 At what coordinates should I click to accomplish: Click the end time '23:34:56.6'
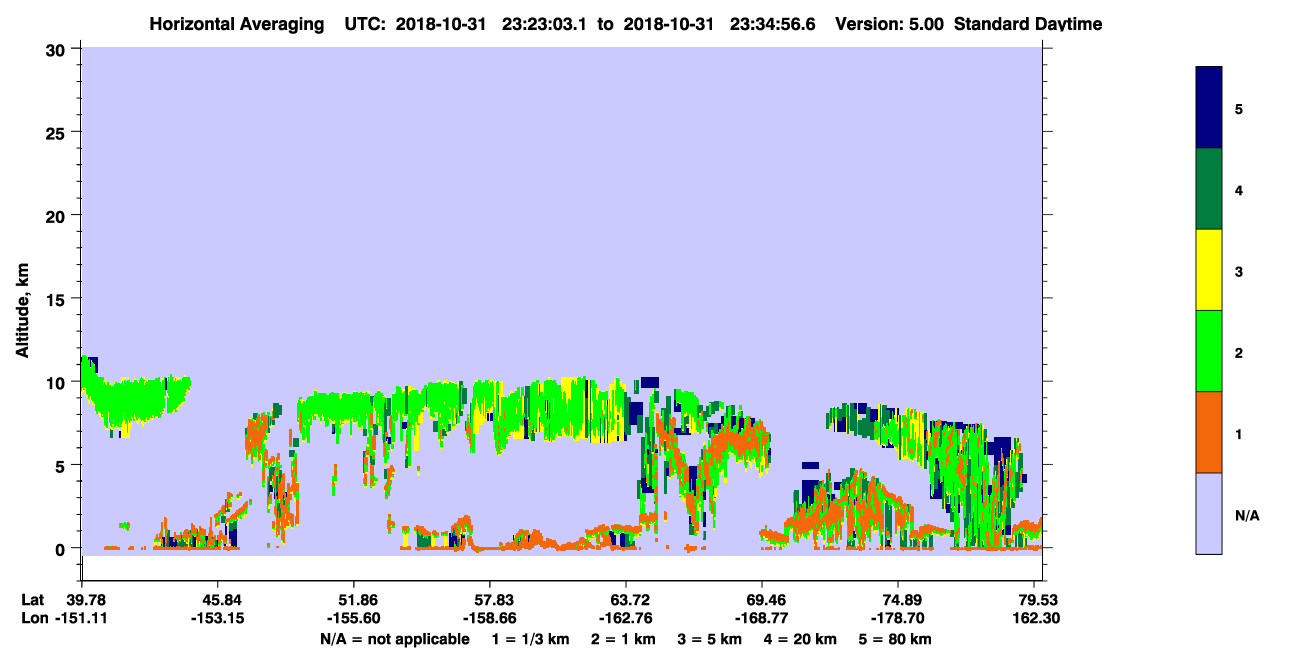click(x=771, y=23)
